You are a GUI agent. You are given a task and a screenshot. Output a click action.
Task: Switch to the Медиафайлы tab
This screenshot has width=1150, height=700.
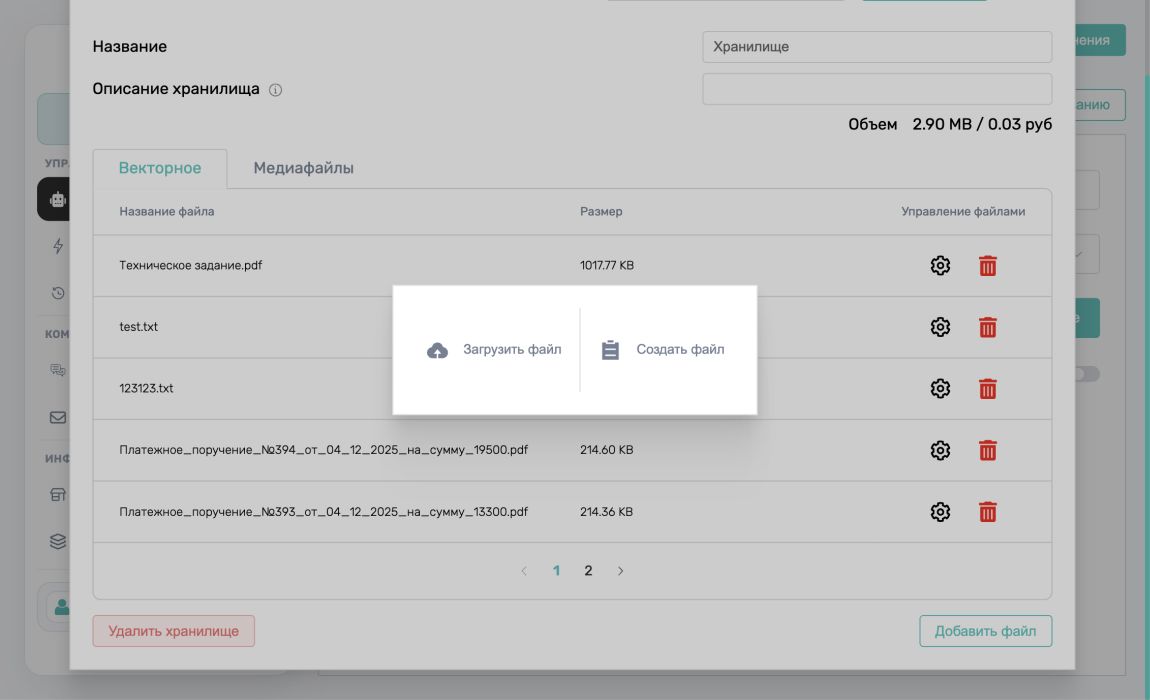(x=304, y=168)
